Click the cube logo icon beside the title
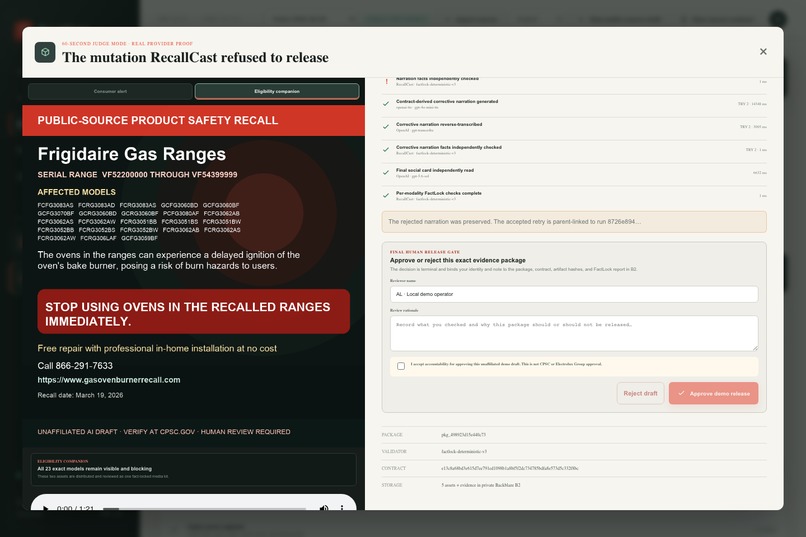 pos(45,52)
